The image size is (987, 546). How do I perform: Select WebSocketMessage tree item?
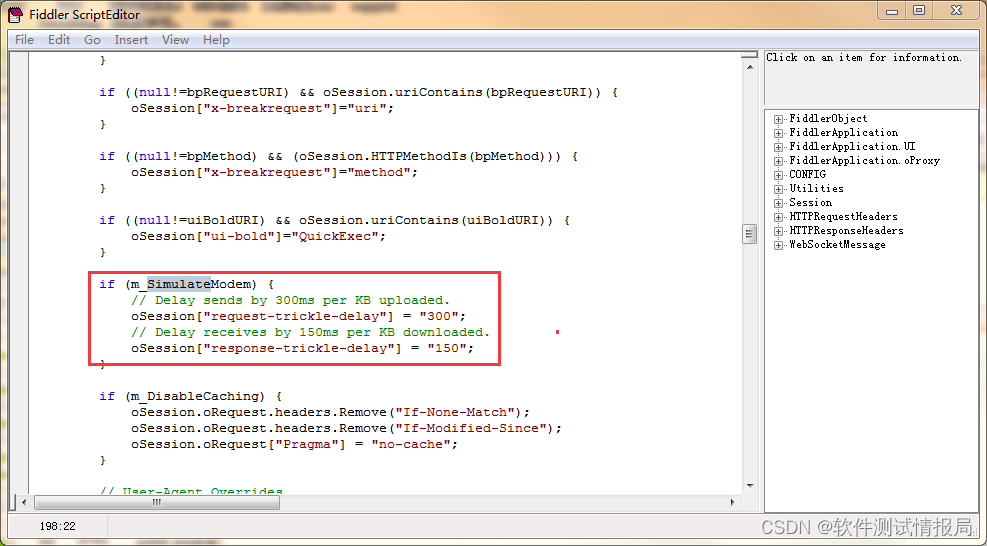(837, 244)
